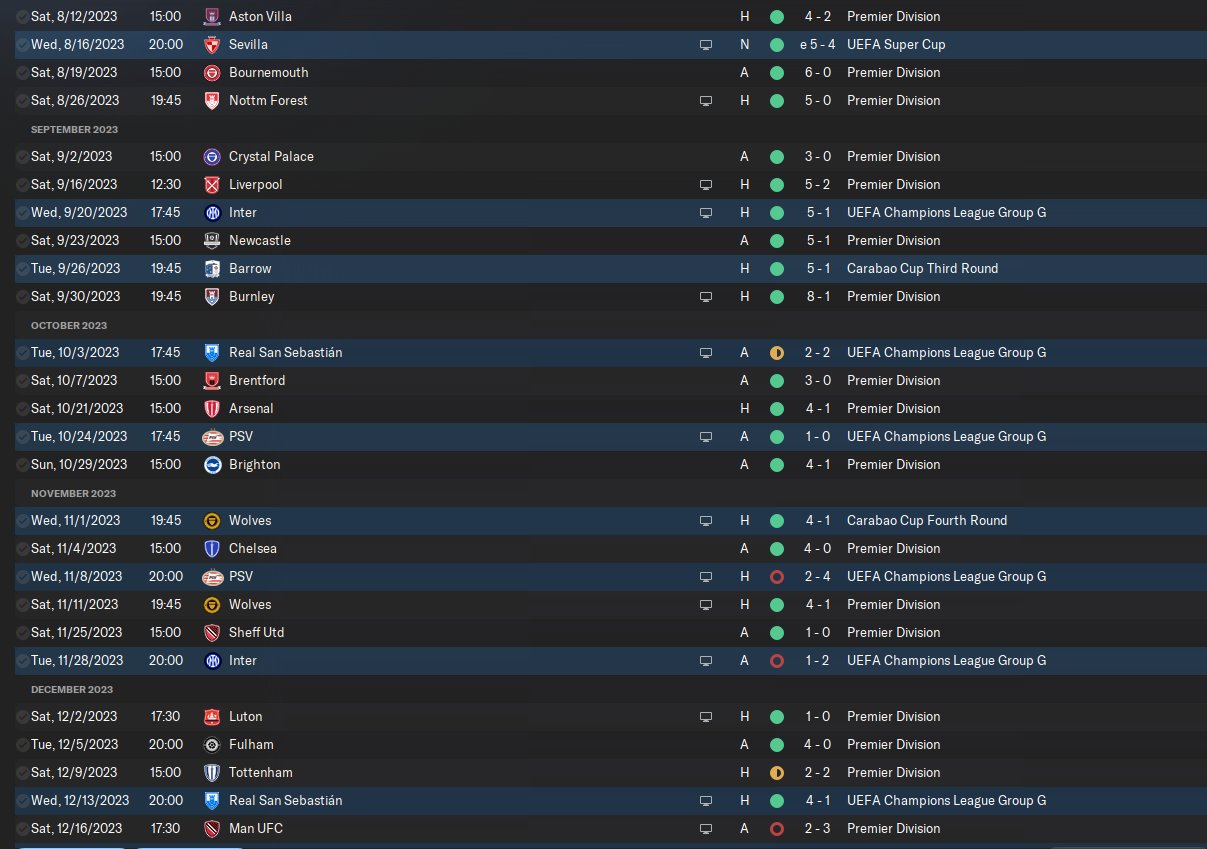Toggle the check mark beside Tue, 12/5/2023

click(x=22, y=745)
